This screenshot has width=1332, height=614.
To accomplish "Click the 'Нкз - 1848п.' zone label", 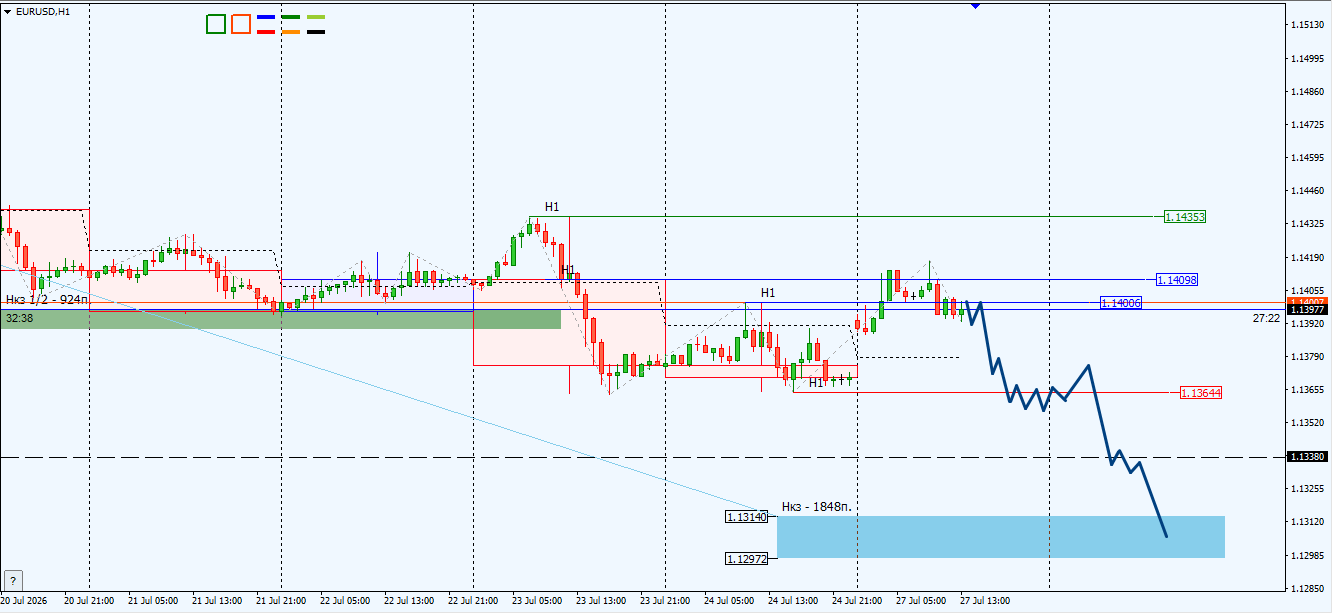I will tap(817, 507).
